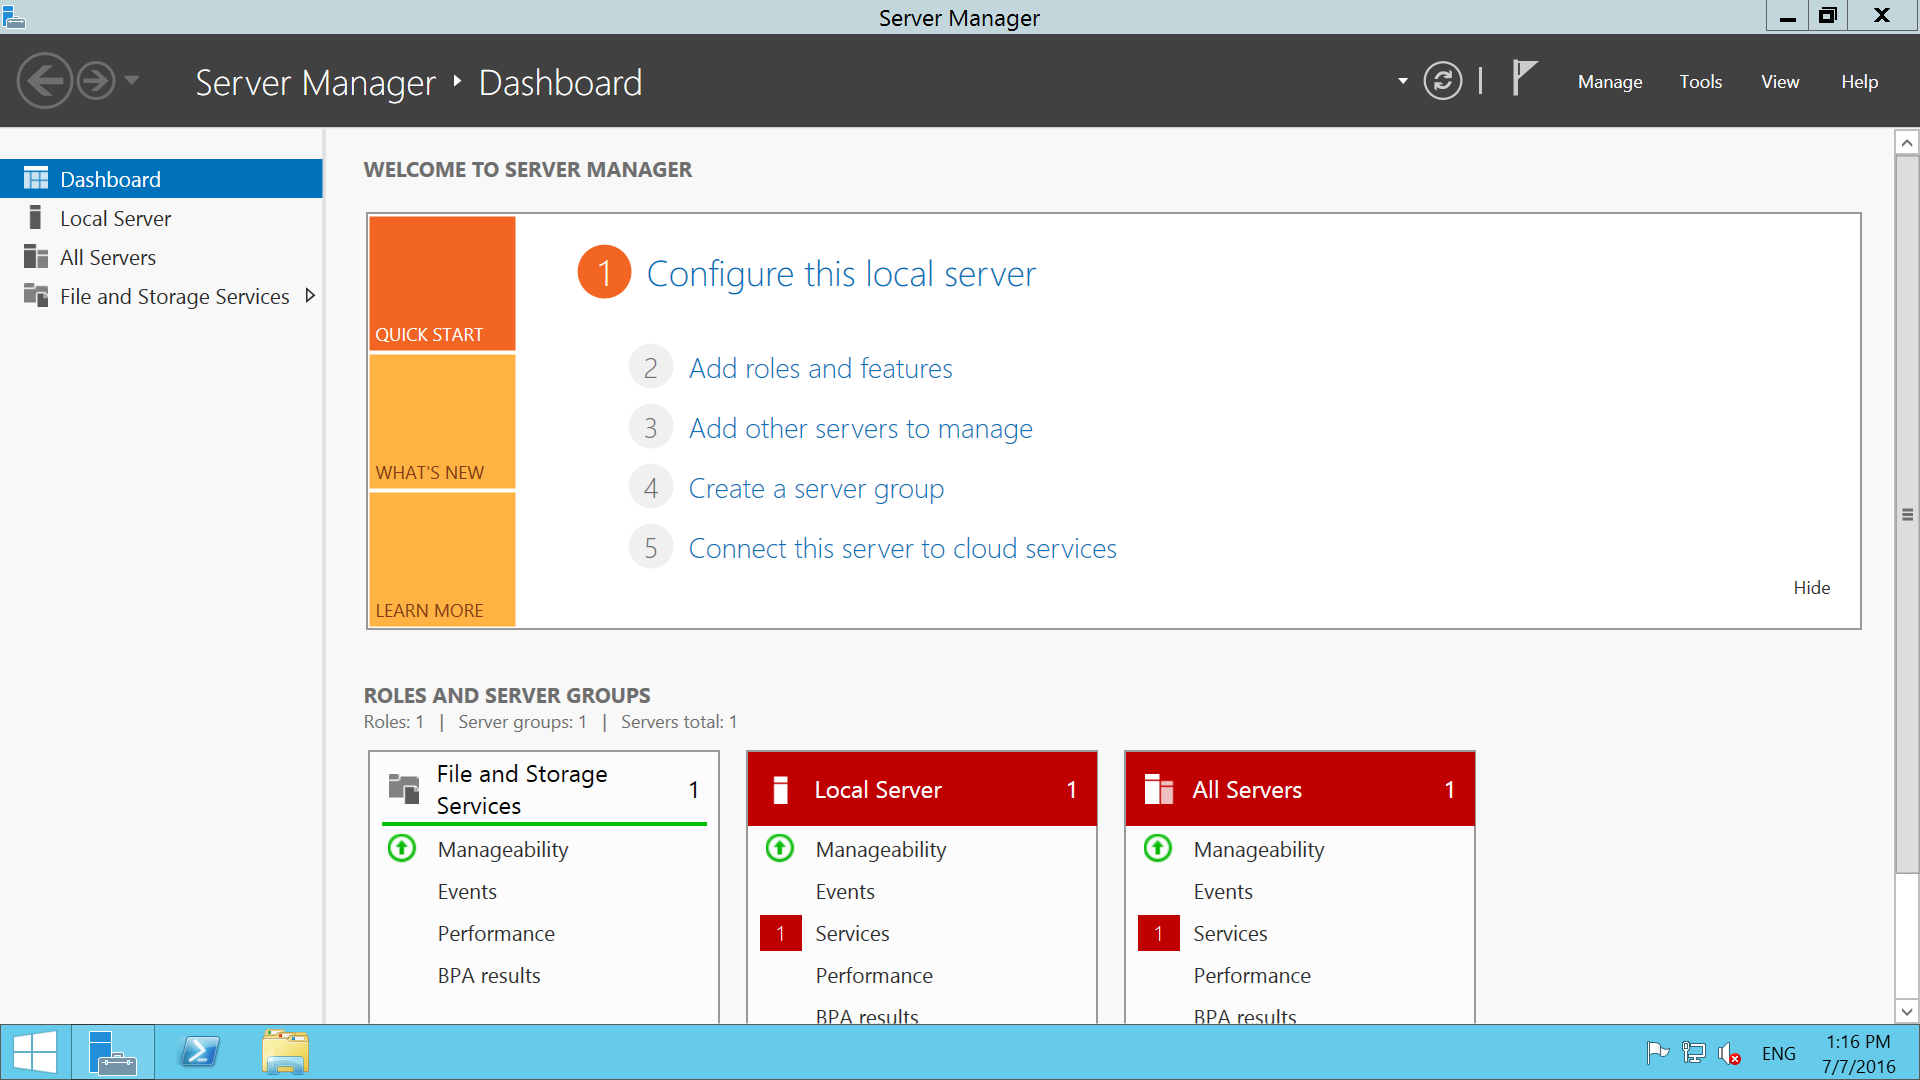The height and width of the screenshot is (1080, 1920).
Task: Open Manageability under File and Storage Services
Action: click(502, 849)
